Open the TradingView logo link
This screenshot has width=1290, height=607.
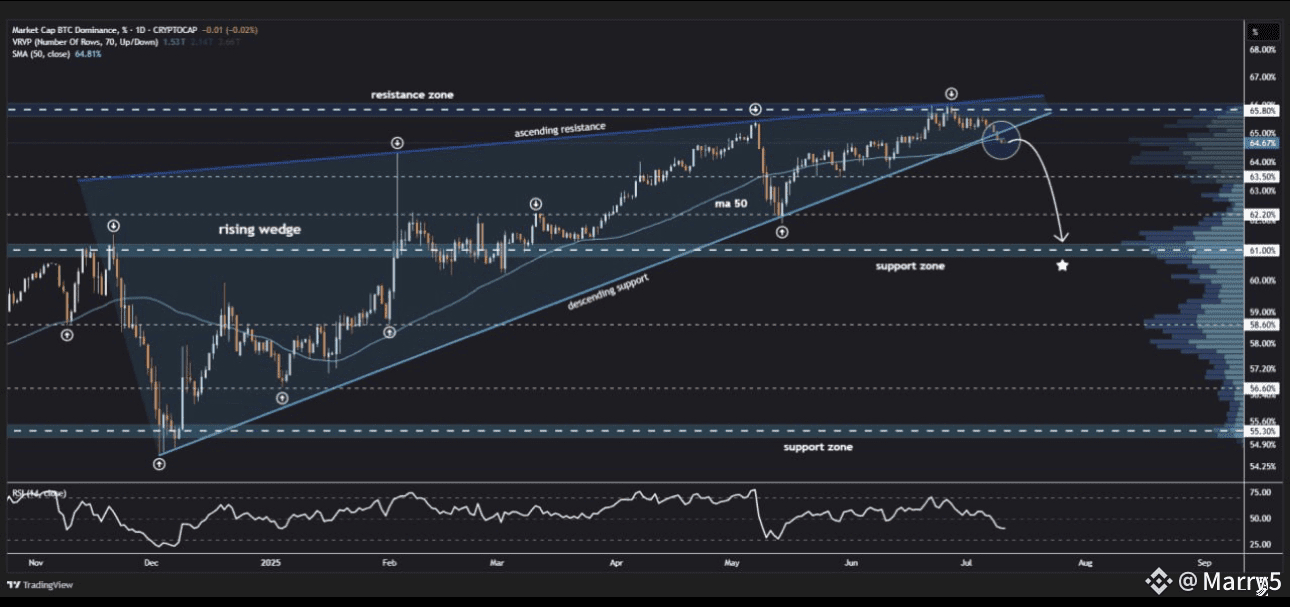(40, 585)
